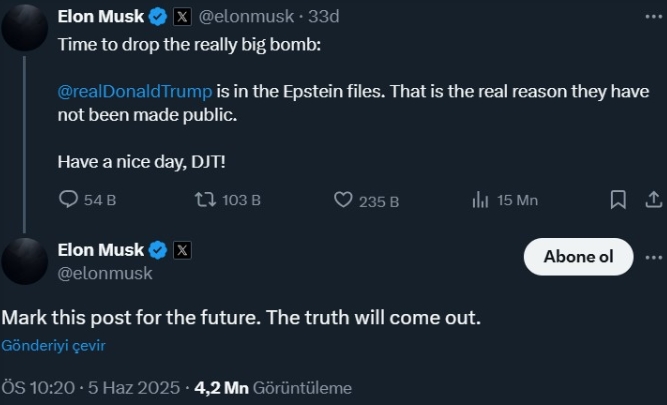Translate post via Gönderiyi çevir link

click(53, 345)
